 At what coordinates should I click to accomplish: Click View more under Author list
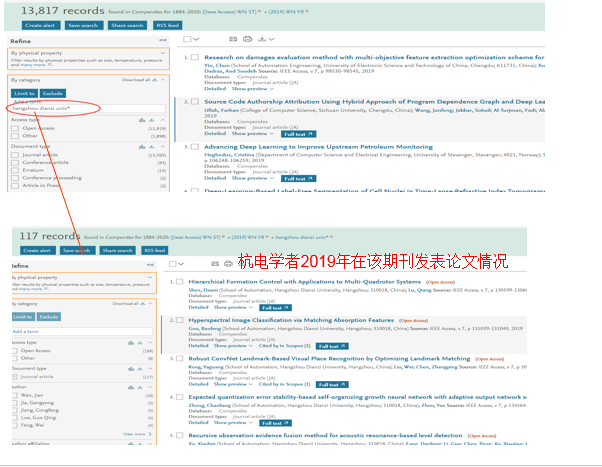137,434
